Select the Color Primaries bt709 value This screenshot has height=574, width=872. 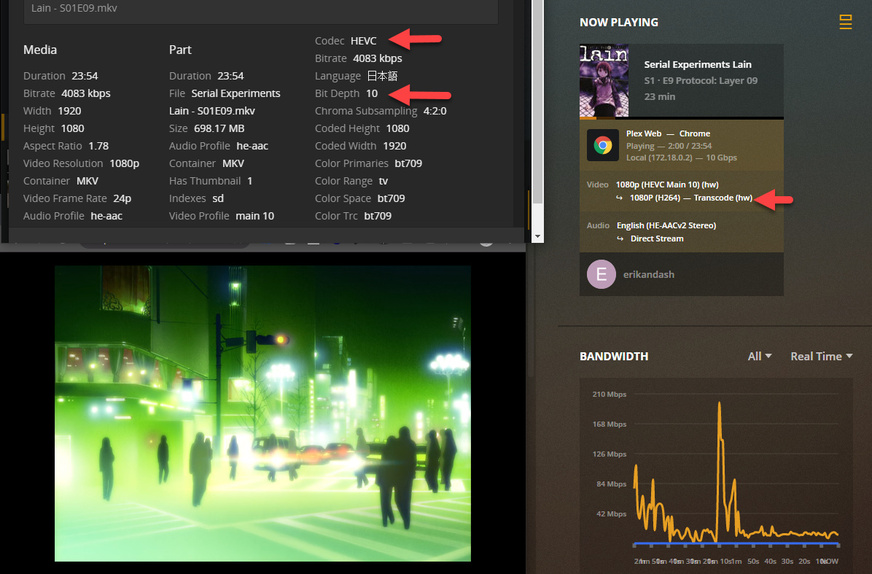pyautogui.click(x=408, y=164)
